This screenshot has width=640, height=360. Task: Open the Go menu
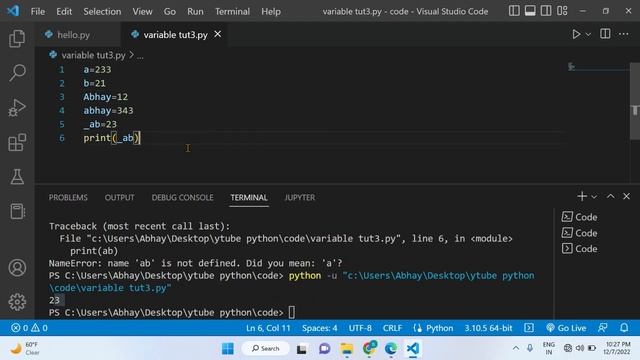(x=169, y=11)
